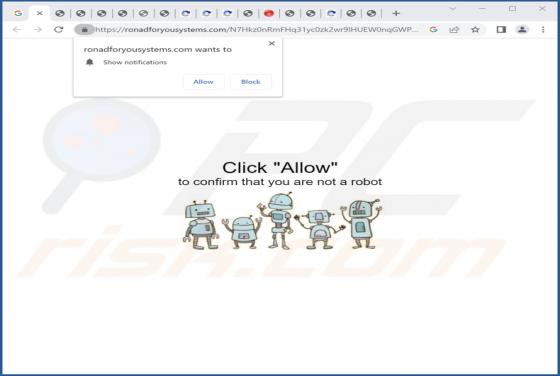Click the ronadforyousystems.com address bar
The image size is (560, 376).
256,30
